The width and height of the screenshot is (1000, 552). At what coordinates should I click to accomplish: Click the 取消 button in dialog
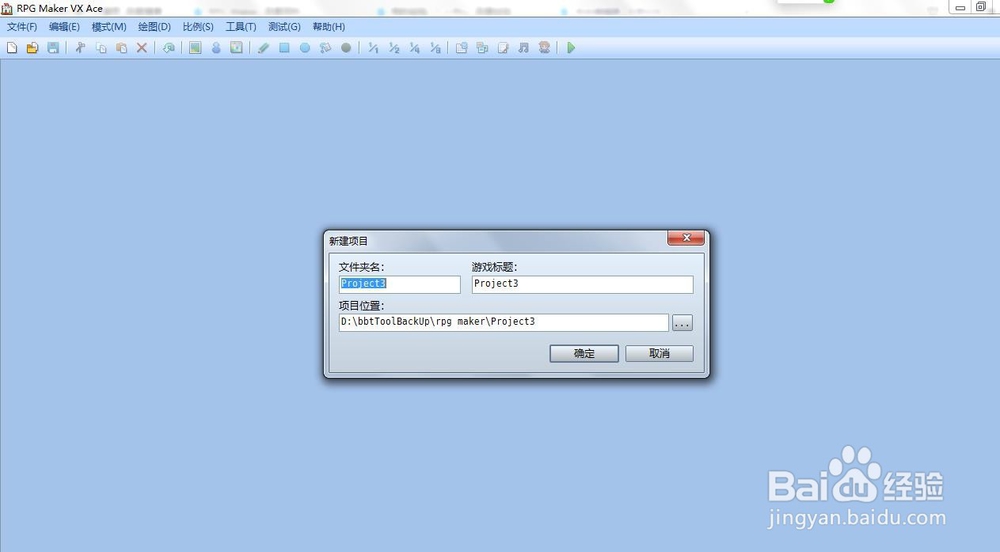659,353
